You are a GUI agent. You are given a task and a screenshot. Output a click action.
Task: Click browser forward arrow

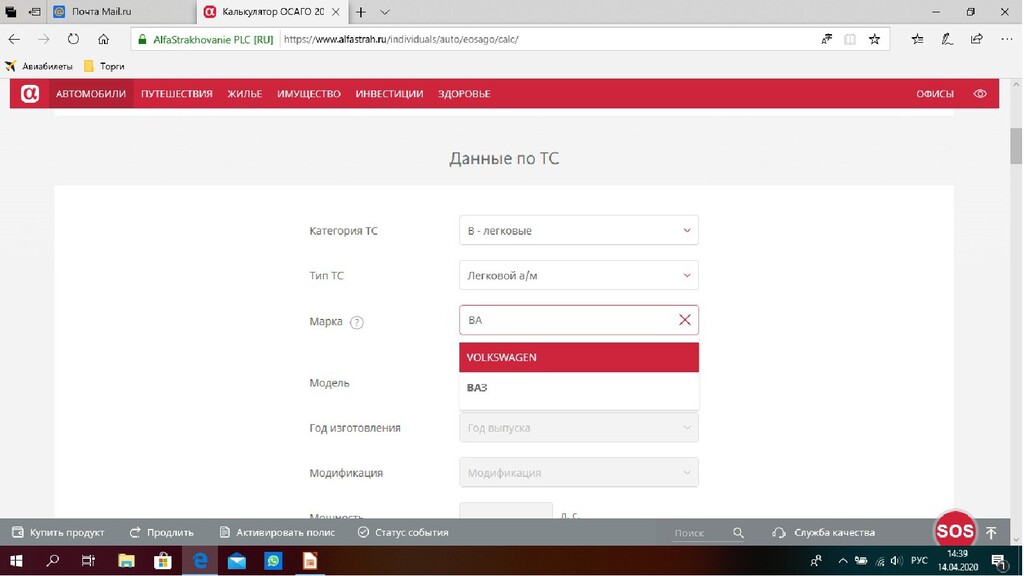[44, 39]
